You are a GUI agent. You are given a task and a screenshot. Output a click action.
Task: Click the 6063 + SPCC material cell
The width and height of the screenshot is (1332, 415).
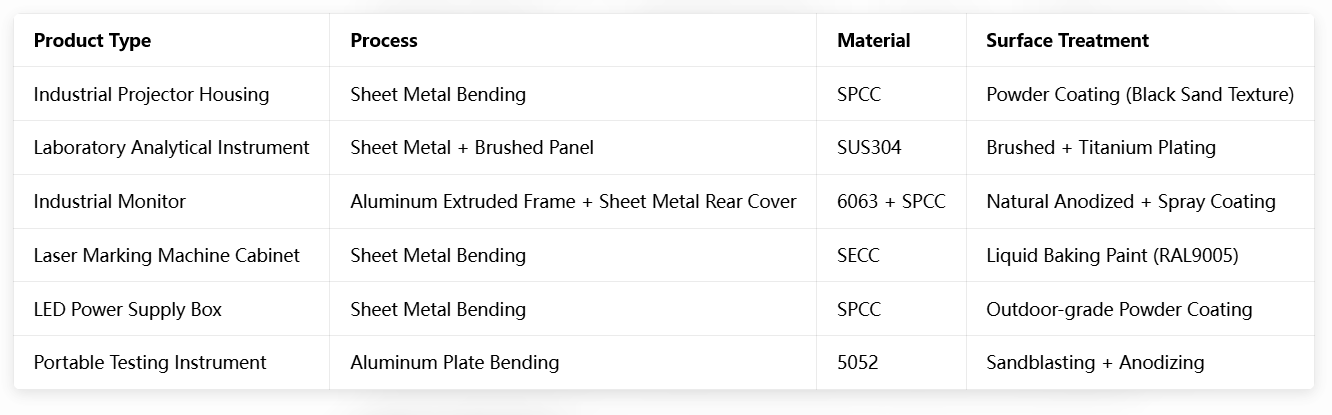point(891,202)
